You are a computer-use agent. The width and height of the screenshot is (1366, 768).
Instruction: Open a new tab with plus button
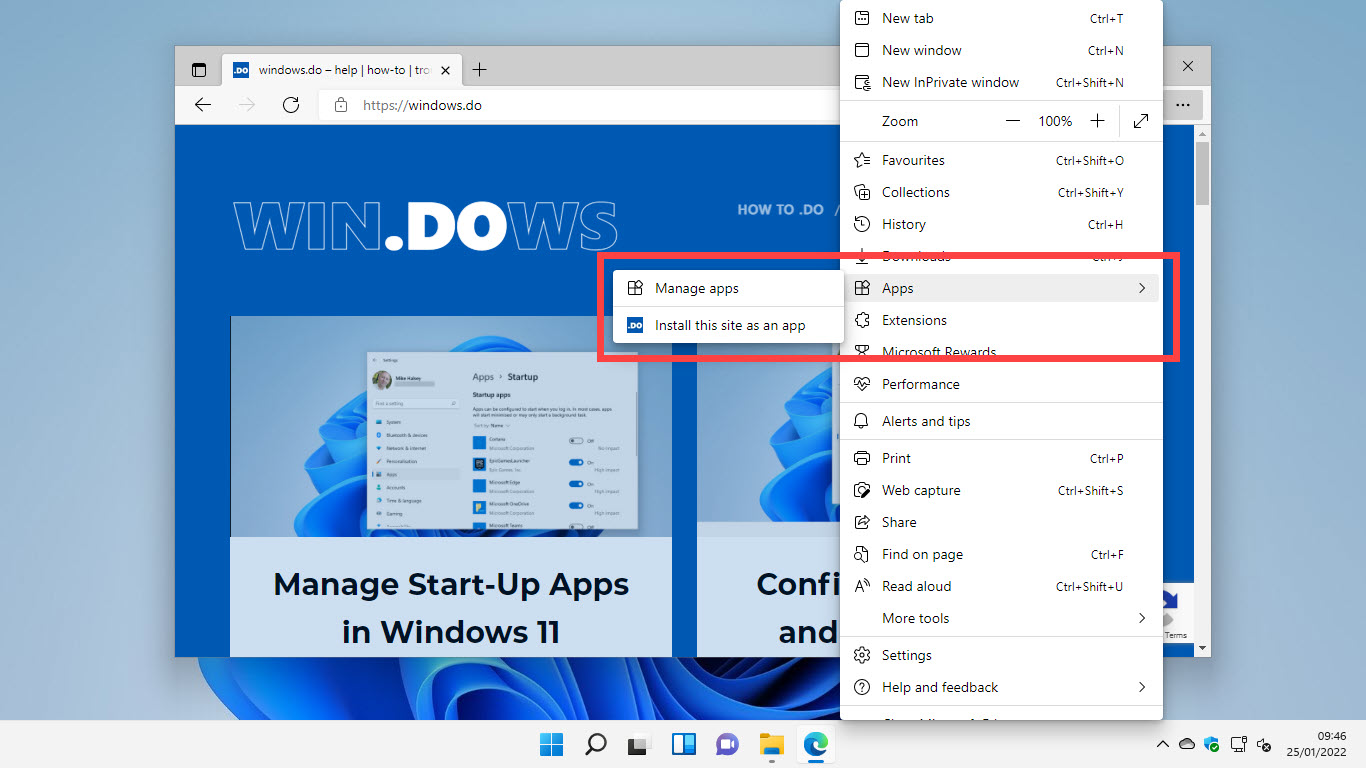(x=480, y=70)
